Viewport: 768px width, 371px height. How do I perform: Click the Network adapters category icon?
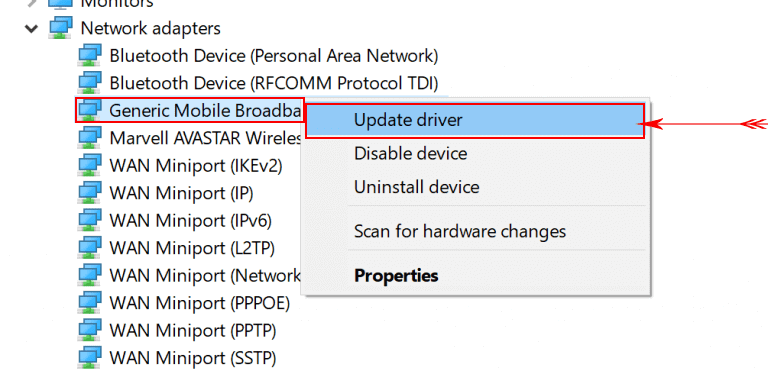pyautogui.click(x=61, y=27)
